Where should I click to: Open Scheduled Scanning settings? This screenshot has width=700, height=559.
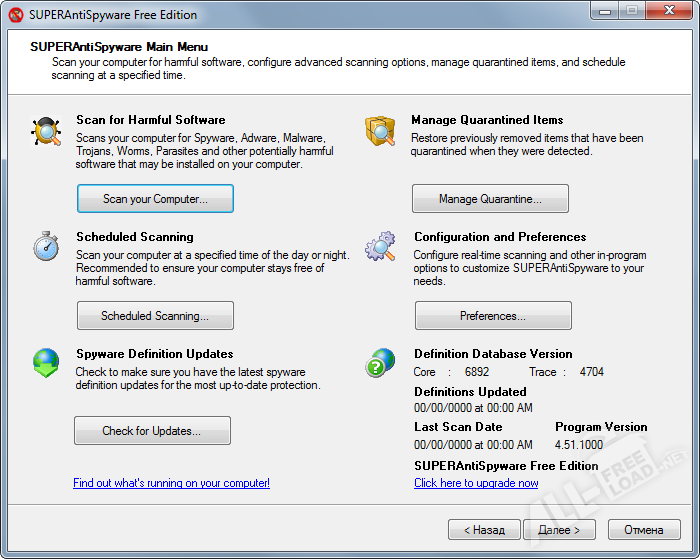[x=155, y=316]
